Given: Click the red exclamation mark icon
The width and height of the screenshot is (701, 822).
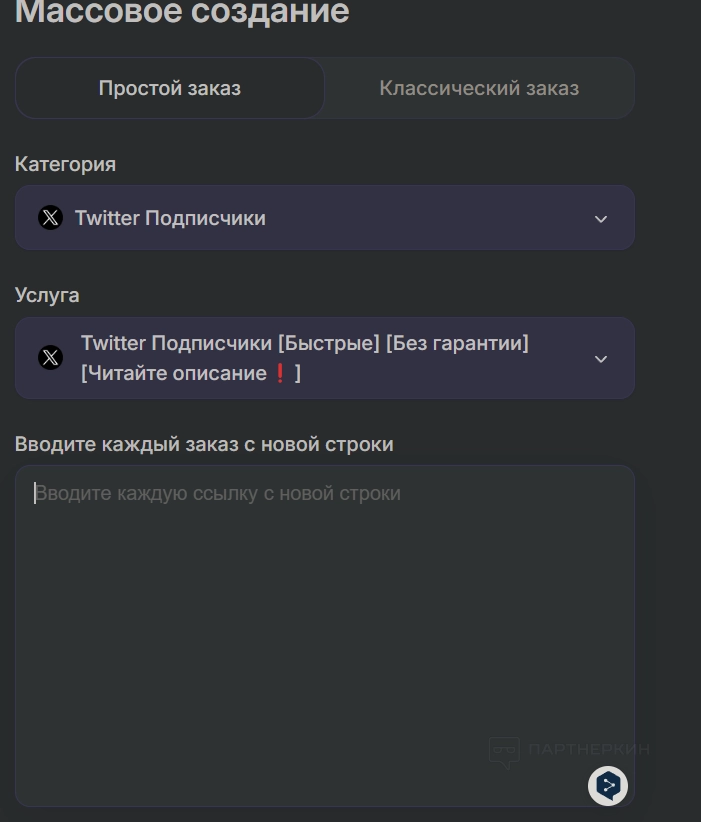Looking at the screenshot, I should 280,373.
